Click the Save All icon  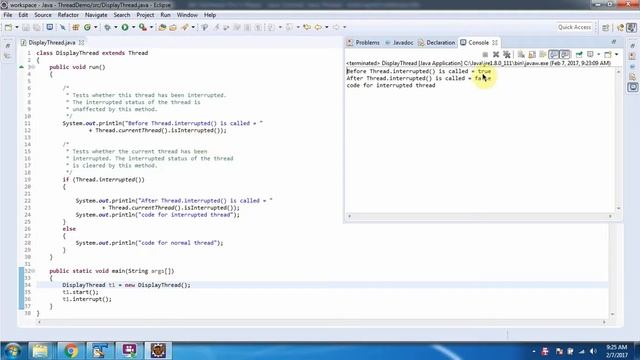coord(37,27)
